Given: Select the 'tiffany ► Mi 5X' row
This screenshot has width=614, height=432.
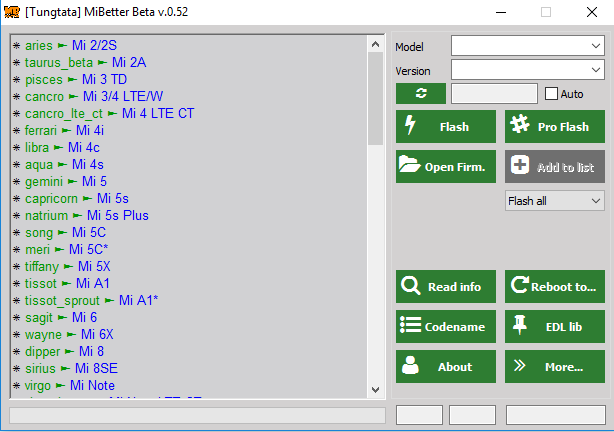Looking at the screenshot, I should tap(189, 267).
